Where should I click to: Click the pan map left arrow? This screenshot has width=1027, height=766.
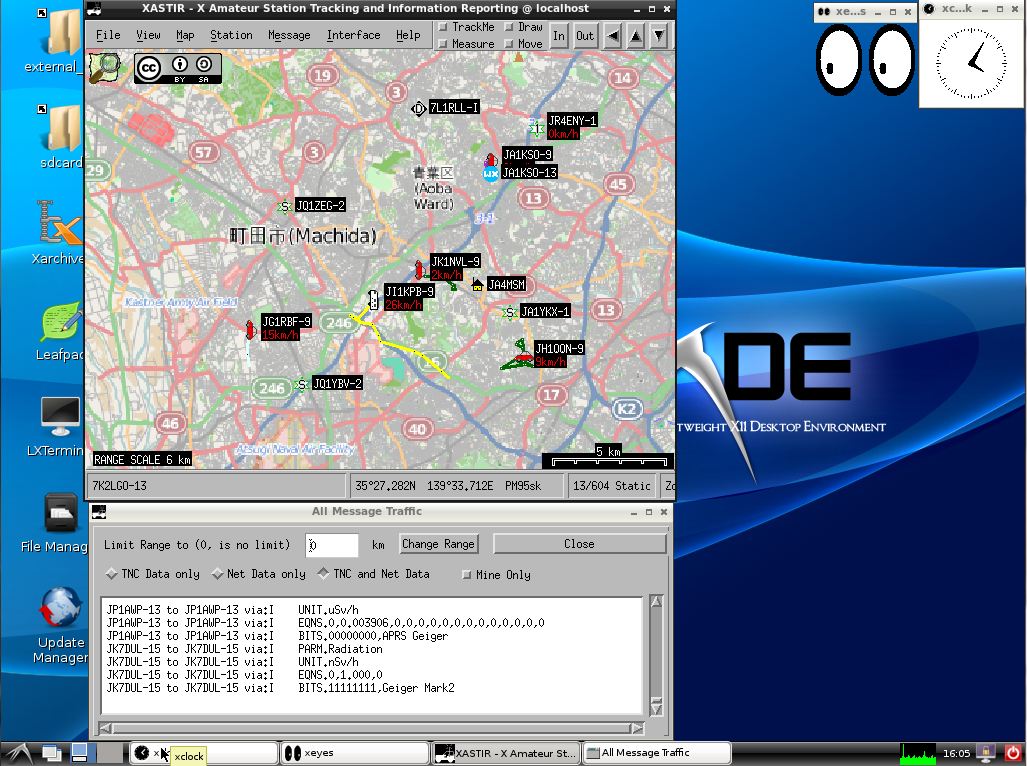pos(613,36)
